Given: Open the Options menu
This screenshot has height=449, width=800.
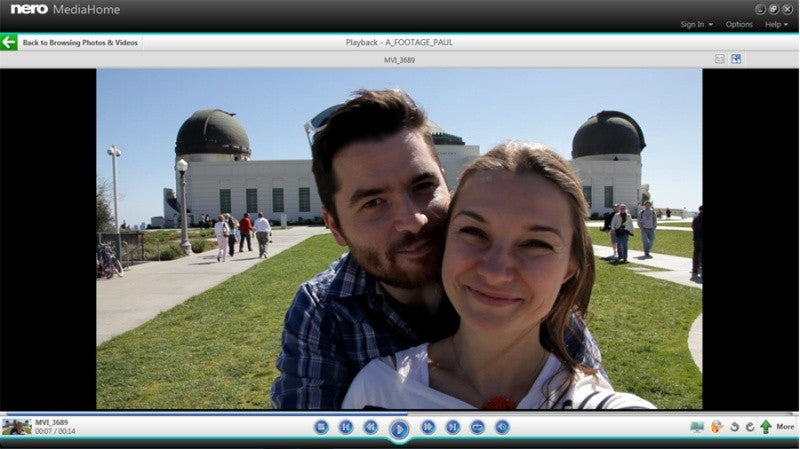Looking at the screenshot, I should (739, 24).
